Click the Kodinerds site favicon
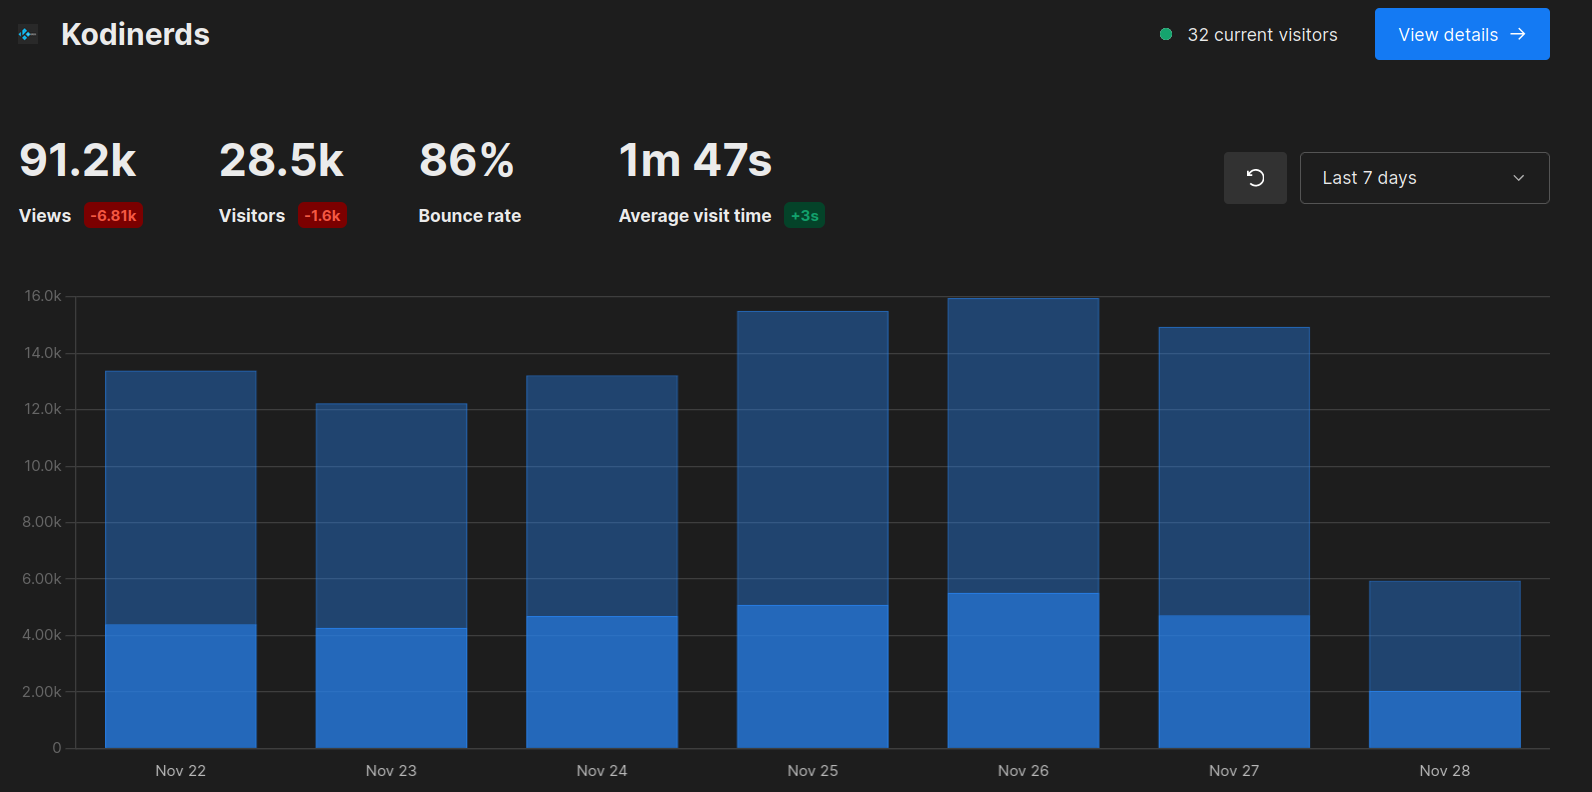1592x792 pixels. 28,34
